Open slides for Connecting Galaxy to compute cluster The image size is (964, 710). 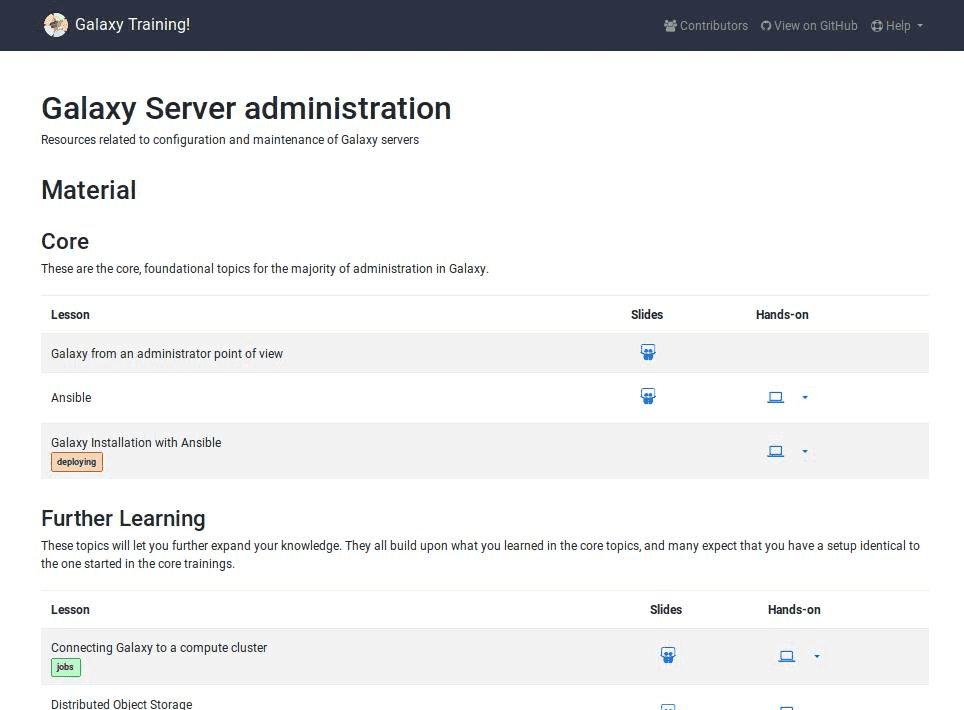tap(668, 655)
